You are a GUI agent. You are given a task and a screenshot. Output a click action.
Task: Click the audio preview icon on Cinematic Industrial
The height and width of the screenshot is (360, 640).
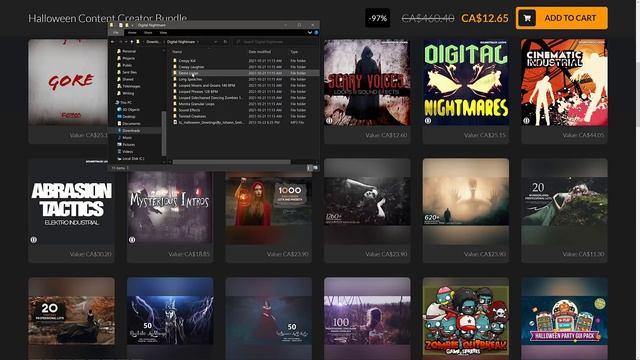click(526, 121)
